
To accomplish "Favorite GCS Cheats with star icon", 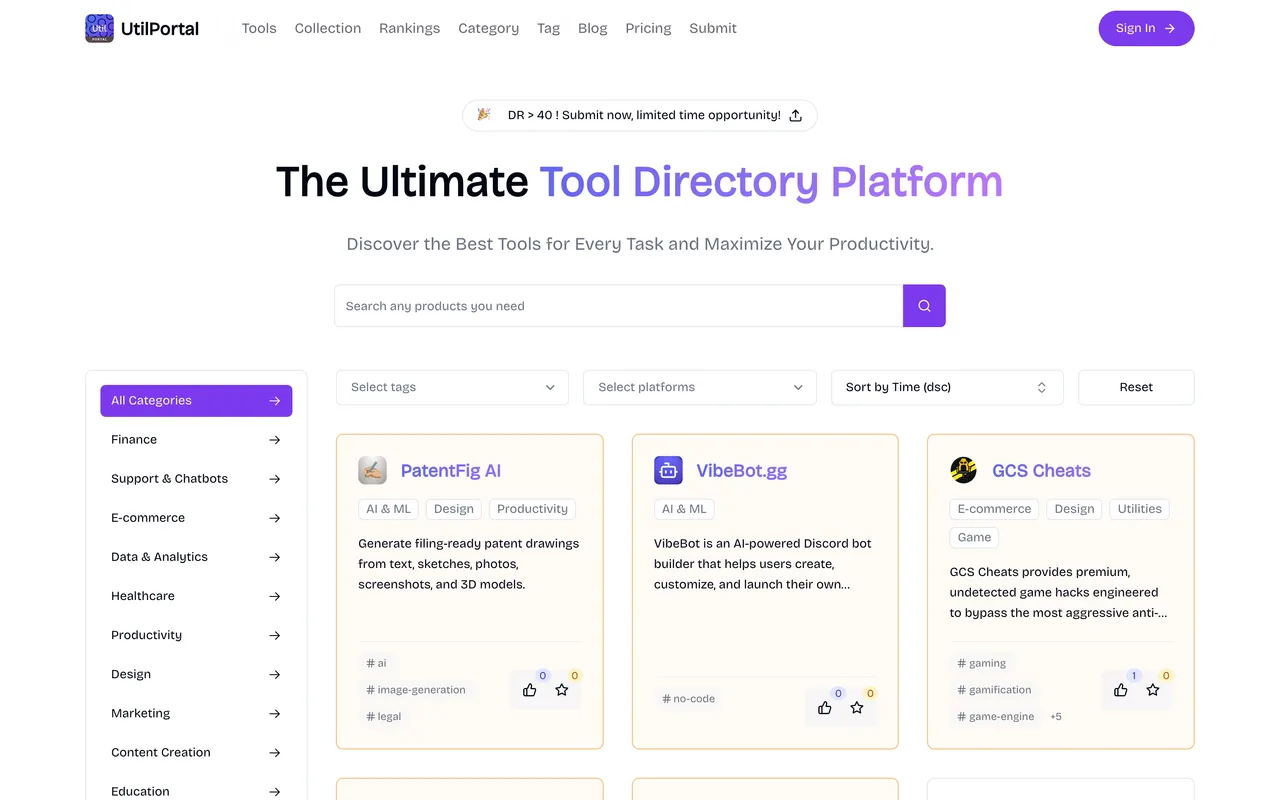I will pyautogui.click(x=1152, y=690).
